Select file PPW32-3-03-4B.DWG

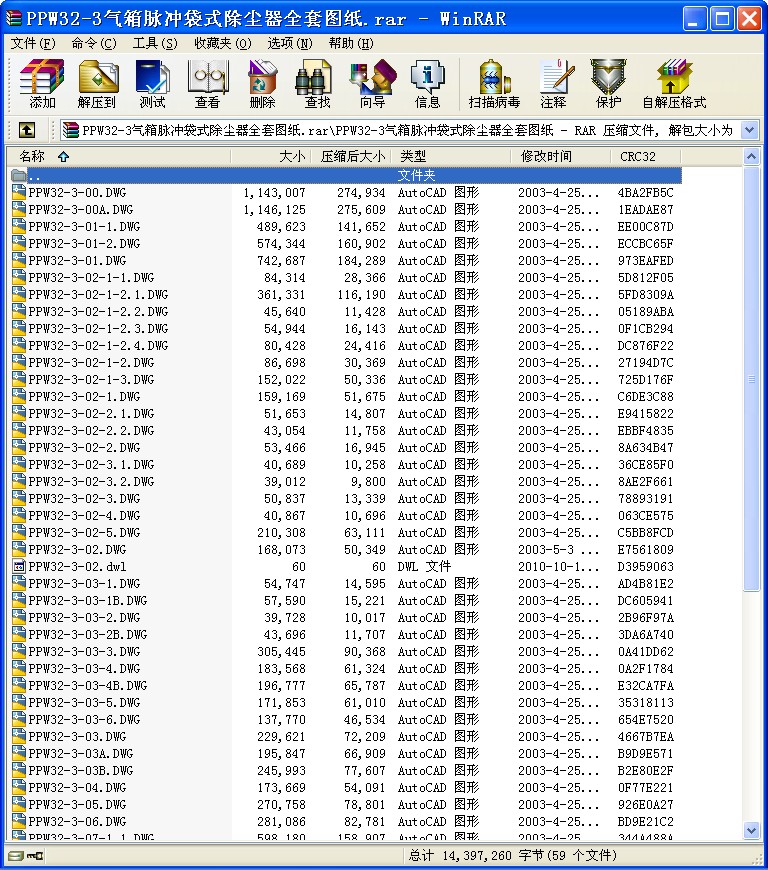pyautogui.click(x=88, y=685)
